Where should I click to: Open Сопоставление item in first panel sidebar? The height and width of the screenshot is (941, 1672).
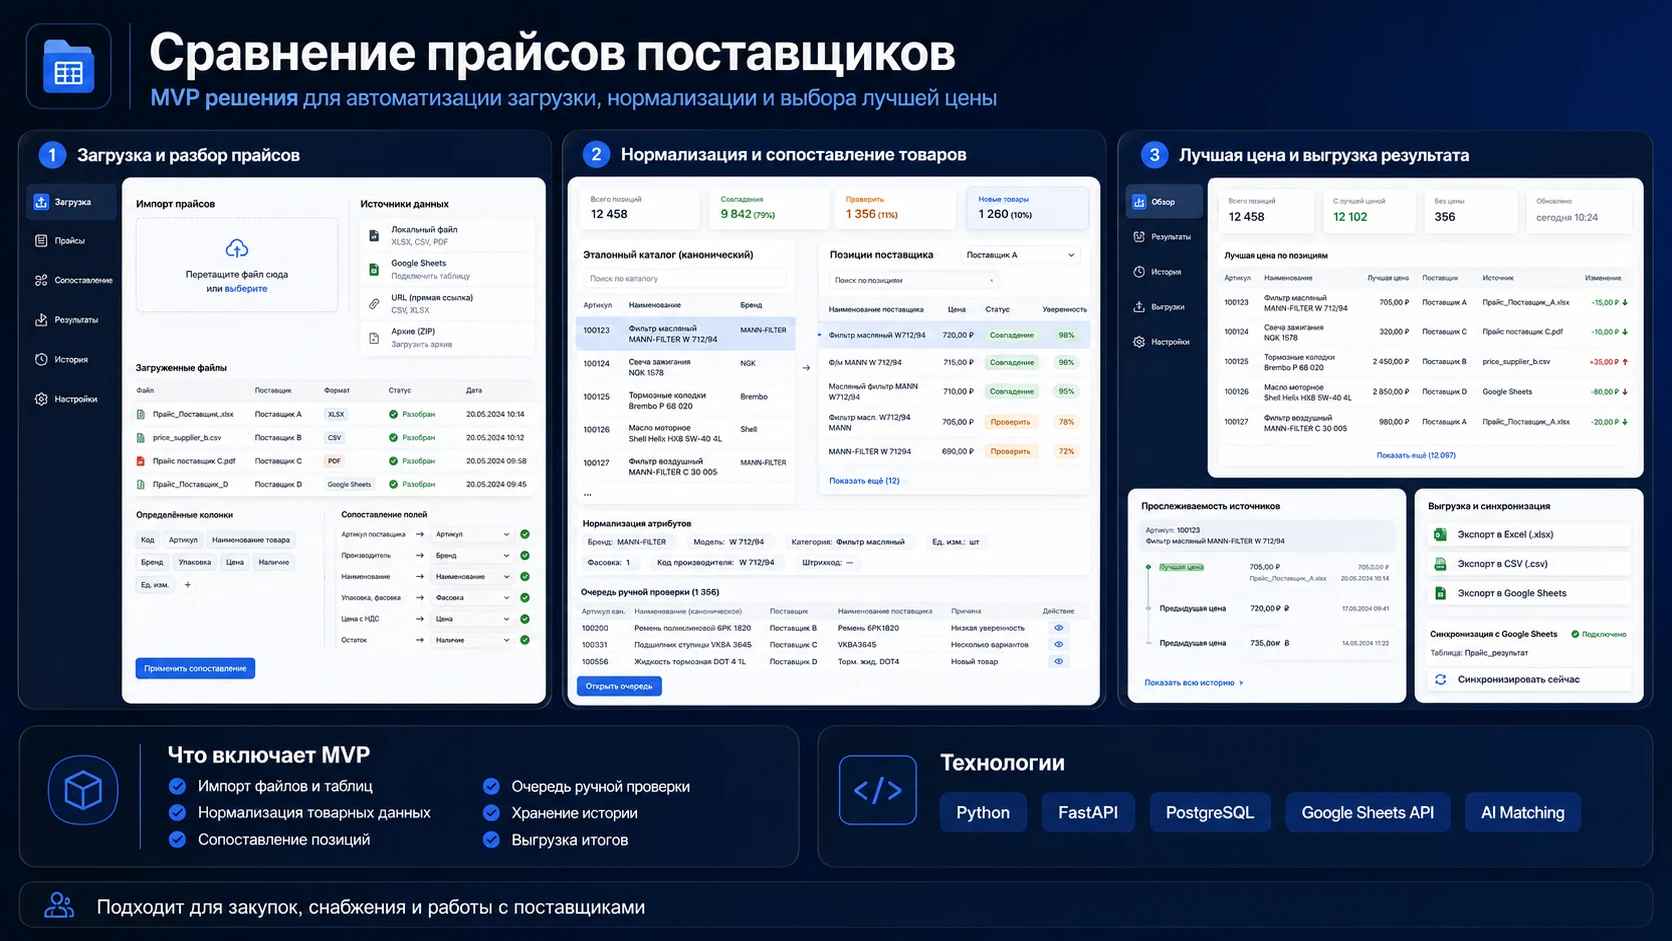[x=72, y=280]
